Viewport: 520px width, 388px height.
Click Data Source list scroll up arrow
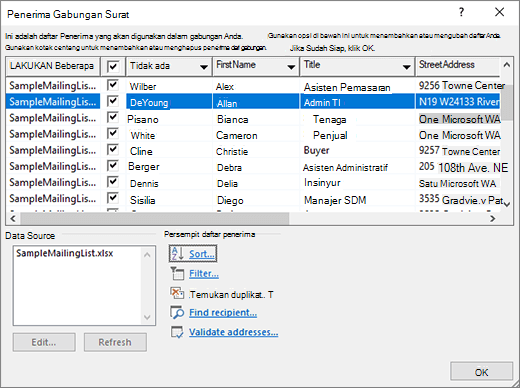tap(147, 255)
